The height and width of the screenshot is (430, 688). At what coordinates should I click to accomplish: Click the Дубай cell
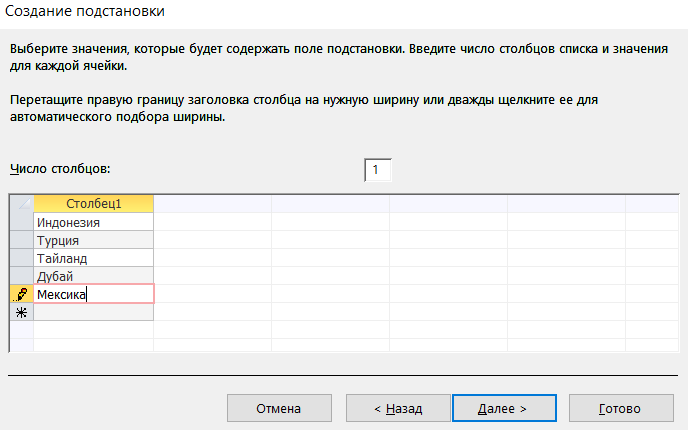(x=93, y=276)
